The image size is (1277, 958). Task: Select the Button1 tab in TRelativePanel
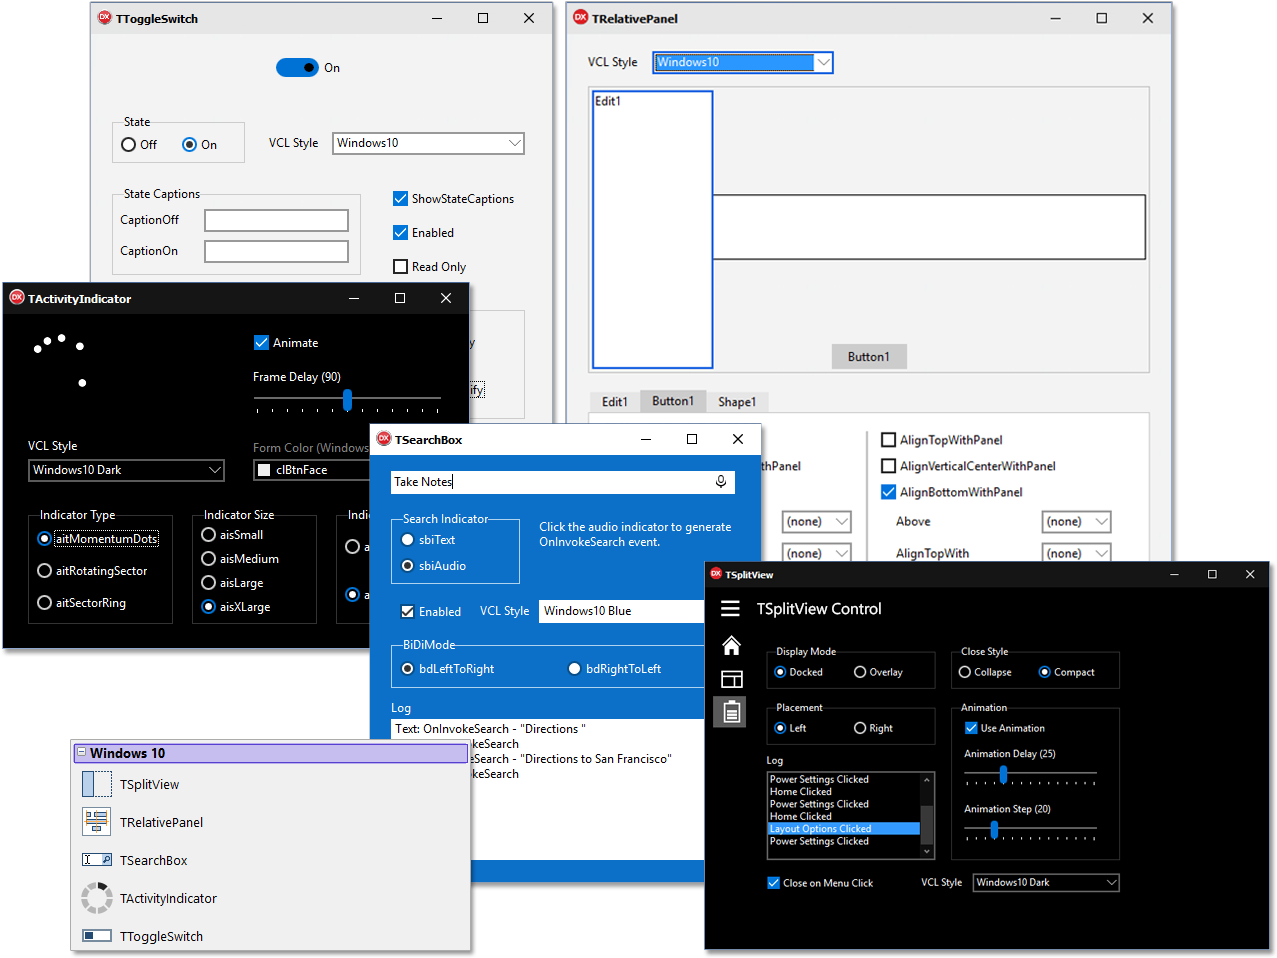[672, 401]
